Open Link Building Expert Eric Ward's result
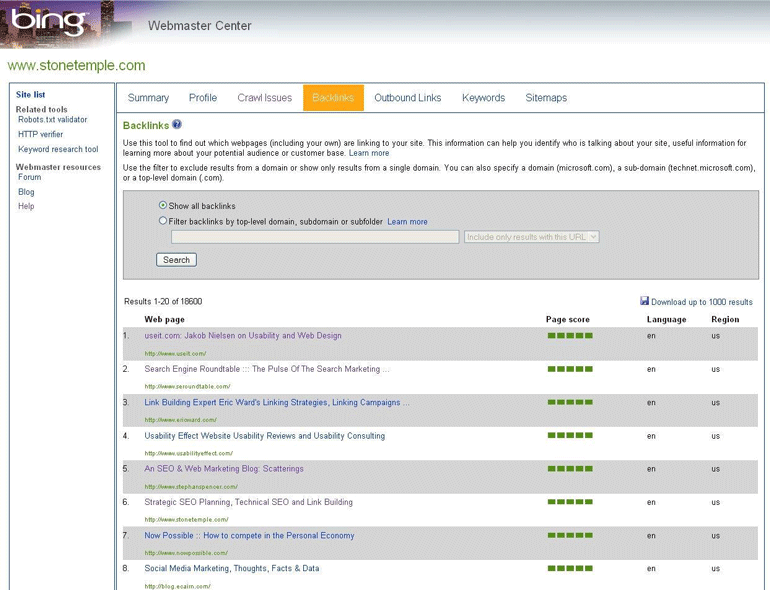 click(x=276, y=402)
